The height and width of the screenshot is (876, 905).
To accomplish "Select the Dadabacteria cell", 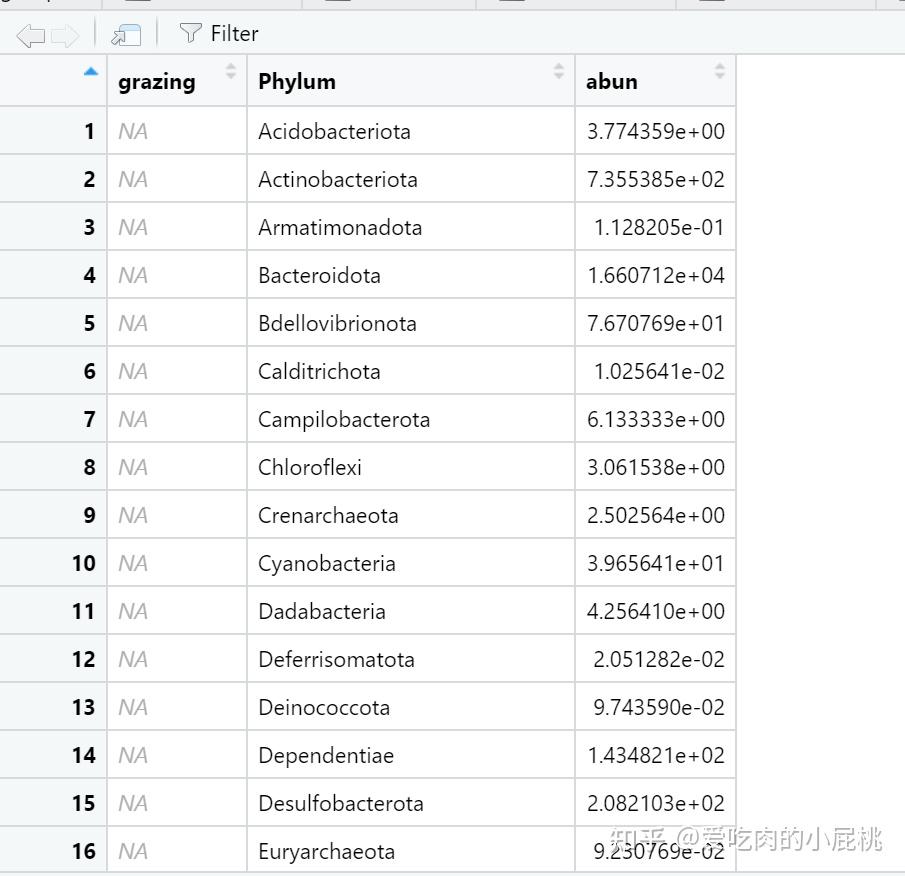I will point(411,611).
